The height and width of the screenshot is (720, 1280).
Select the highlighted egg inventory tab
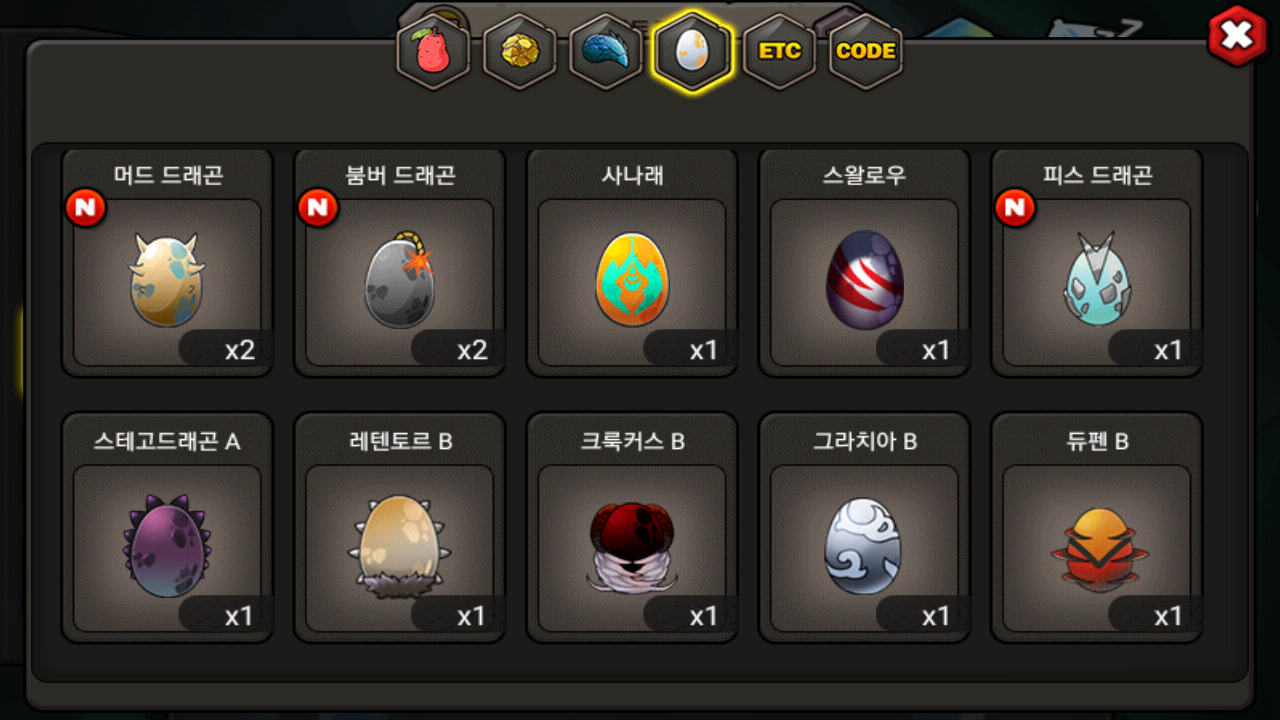pyautogui.click(x=692, y=52)
